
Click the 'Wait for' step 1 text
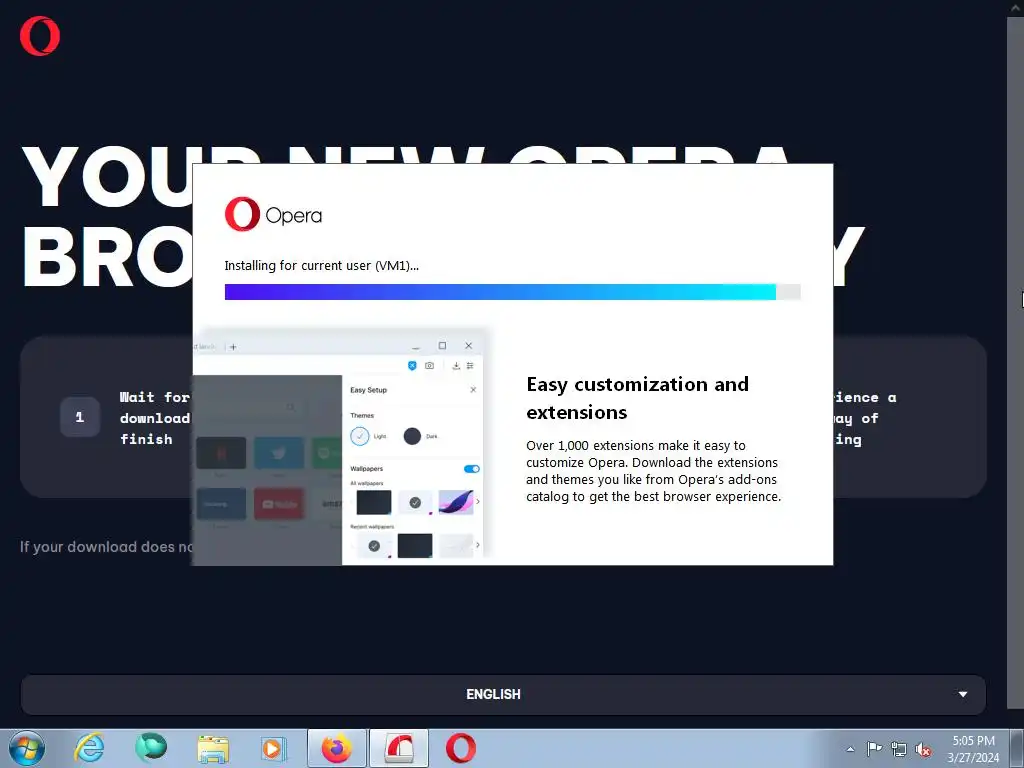(155, 418)
